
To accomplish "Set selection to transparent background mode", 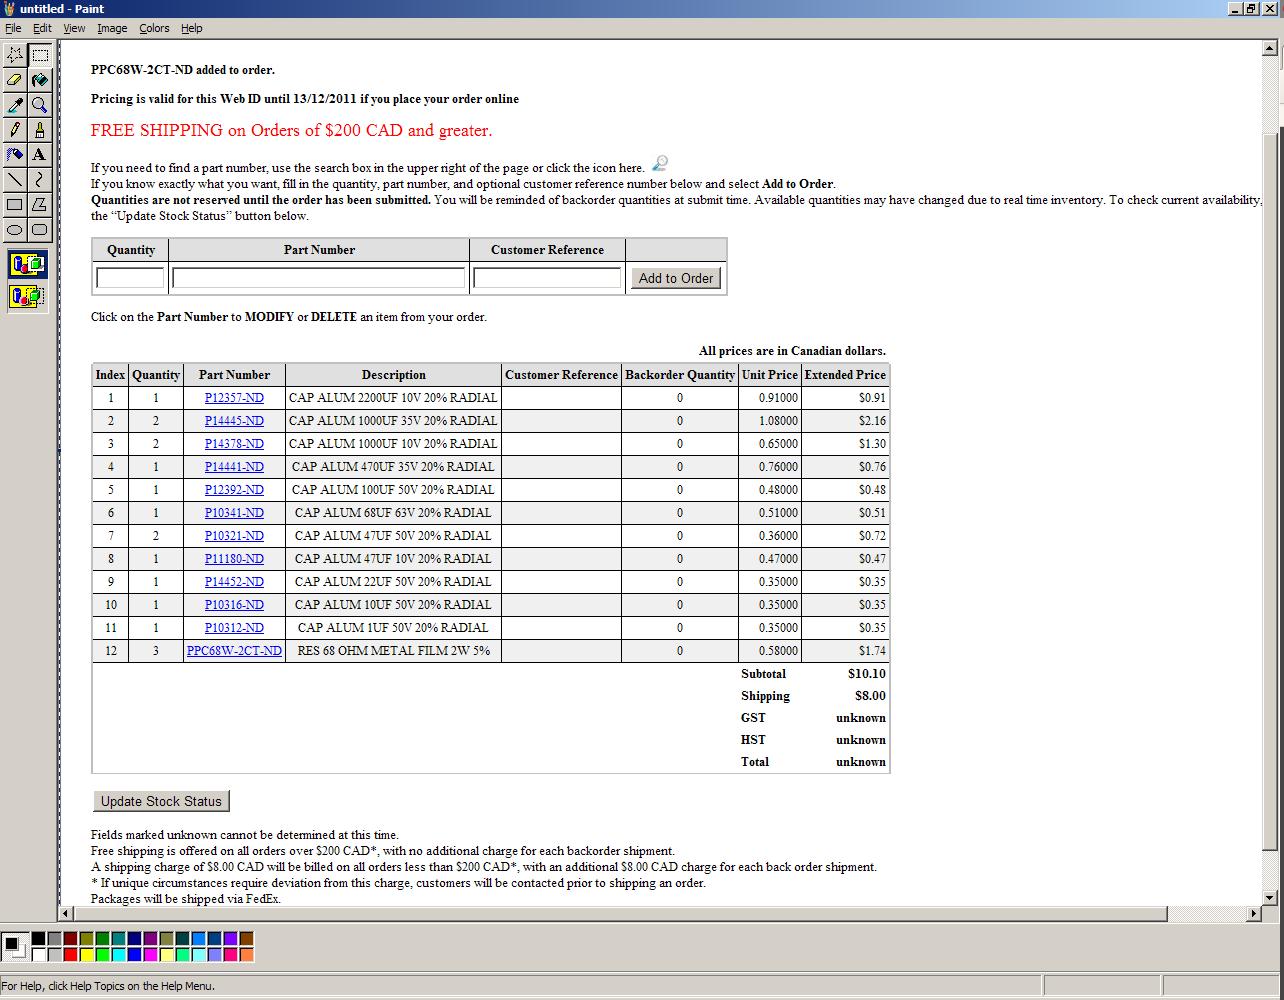I will (27, 296).
